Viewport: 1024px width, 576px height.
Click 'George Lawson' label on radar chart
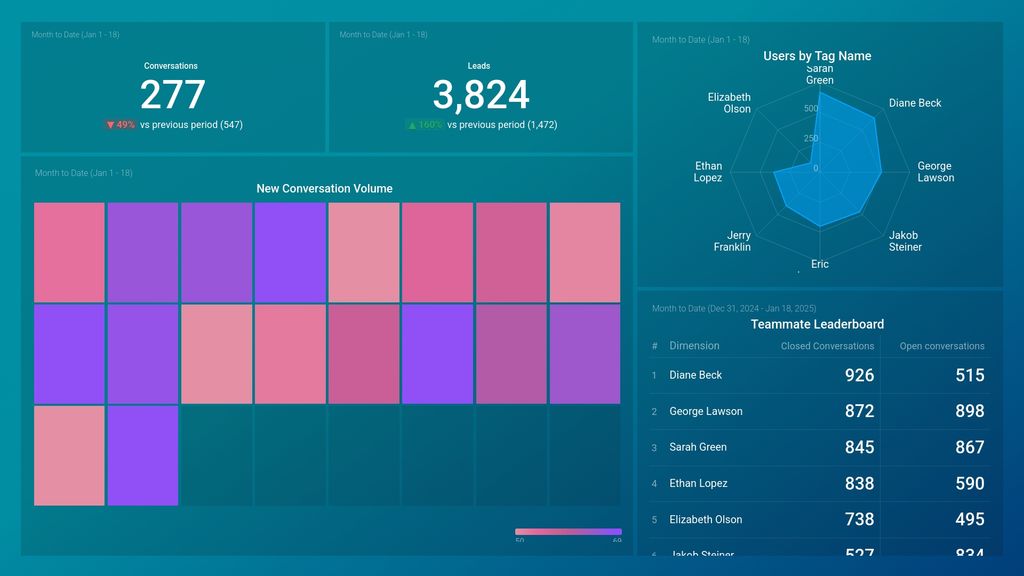pyautogui.click(x=936, y=172)
